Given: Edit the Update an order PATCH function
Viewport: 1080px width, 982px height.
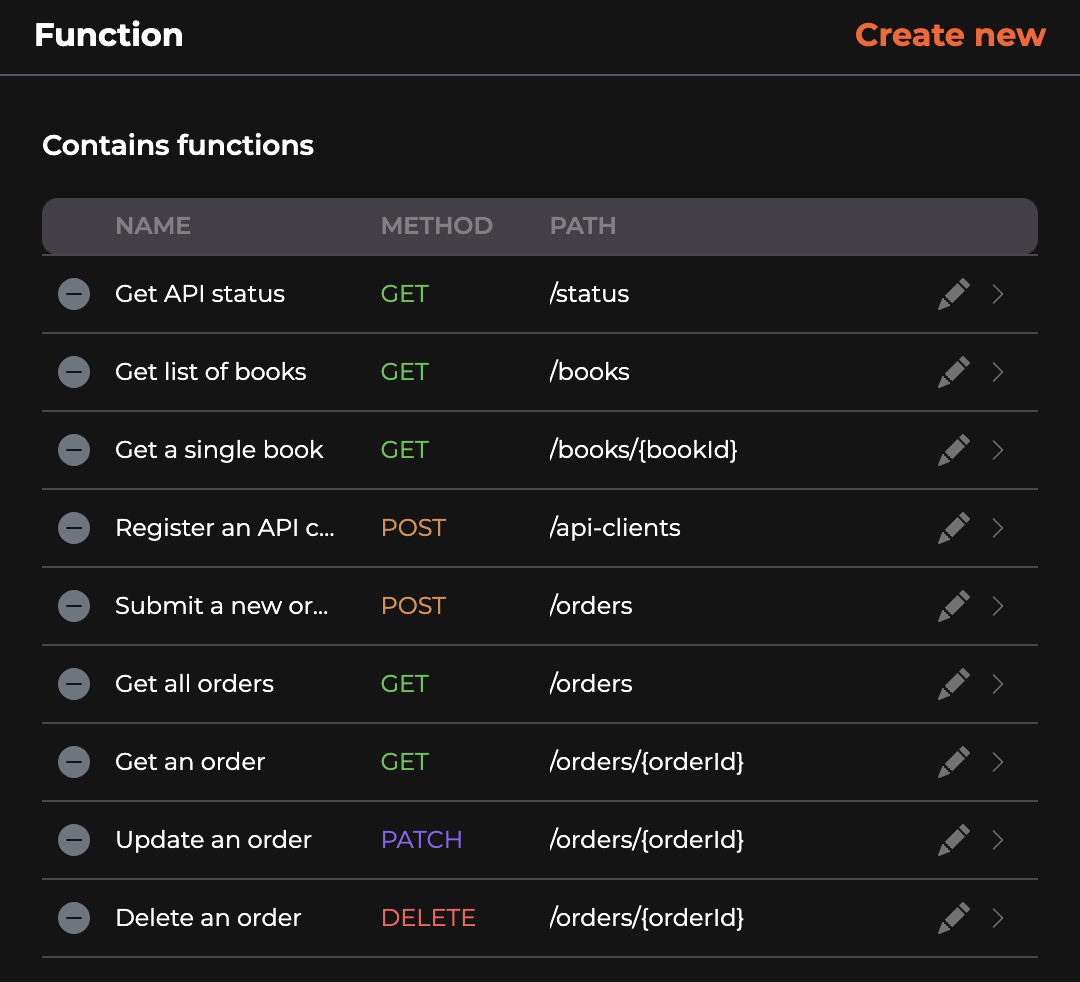Looking at the screenshot, I should point(954,840).
